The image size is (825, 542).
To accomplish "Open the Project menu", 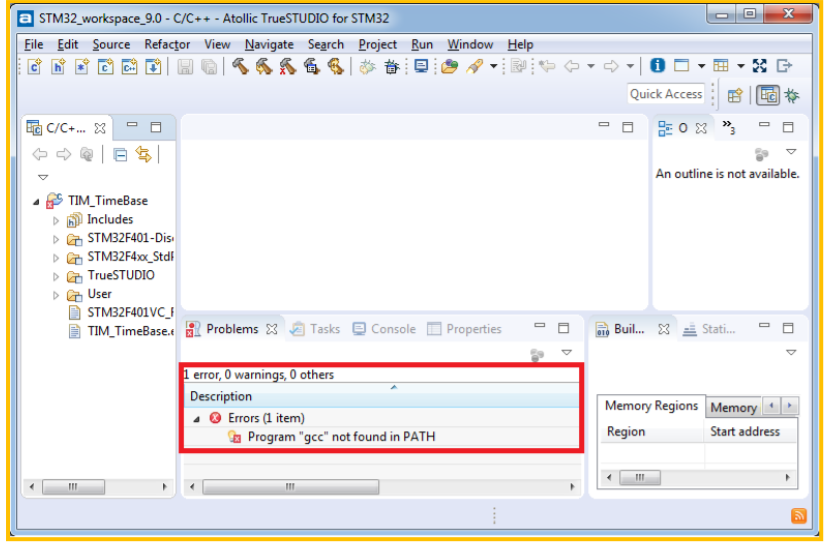I will point(377,45).
